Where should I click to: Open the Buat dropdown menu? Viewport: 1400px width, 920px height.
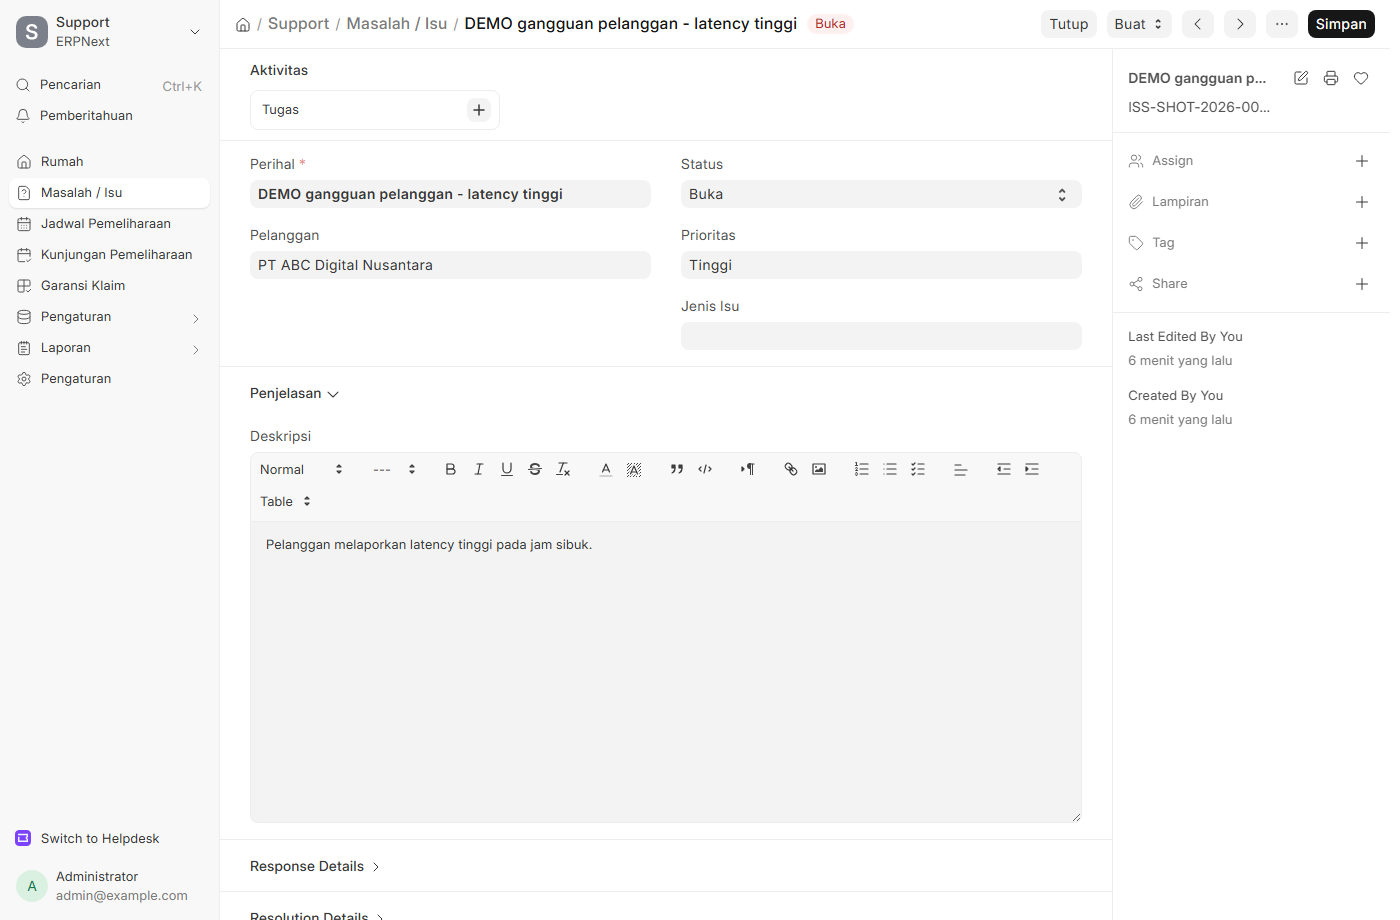(1139, 24)
